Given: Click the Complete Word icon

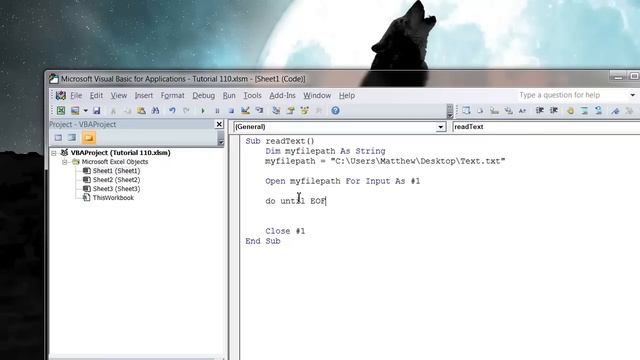Looking at the screenshot, I should pos(522,111).
